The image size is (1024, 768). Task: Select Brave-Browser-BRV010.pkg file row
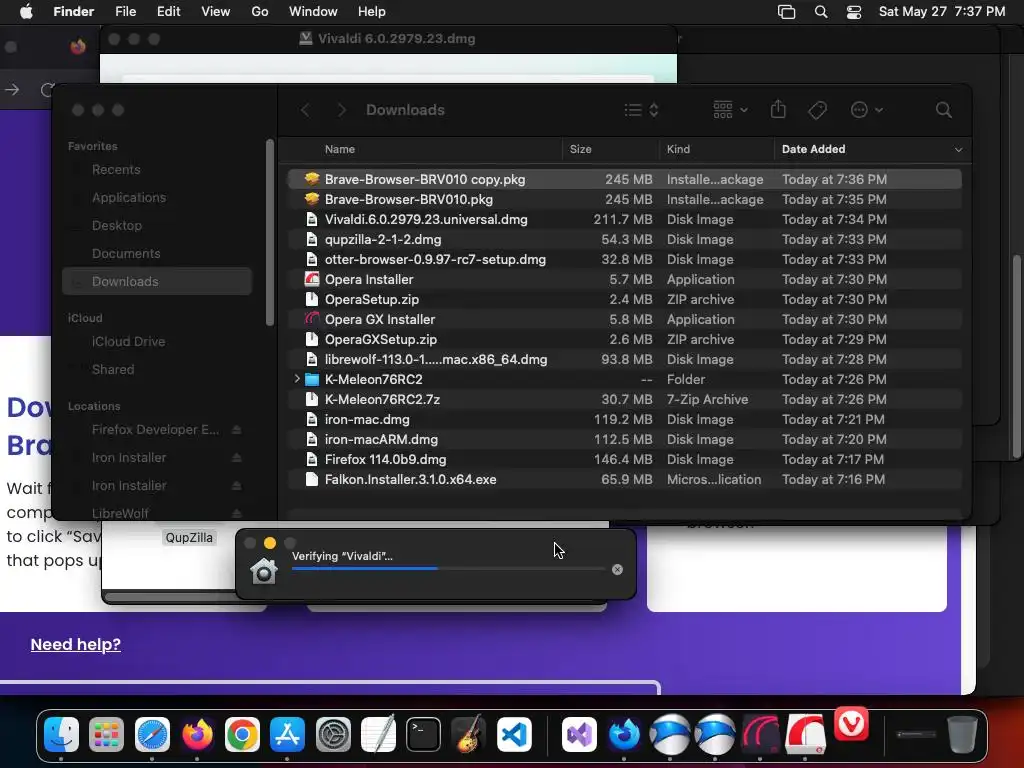[x=624, y=199]
